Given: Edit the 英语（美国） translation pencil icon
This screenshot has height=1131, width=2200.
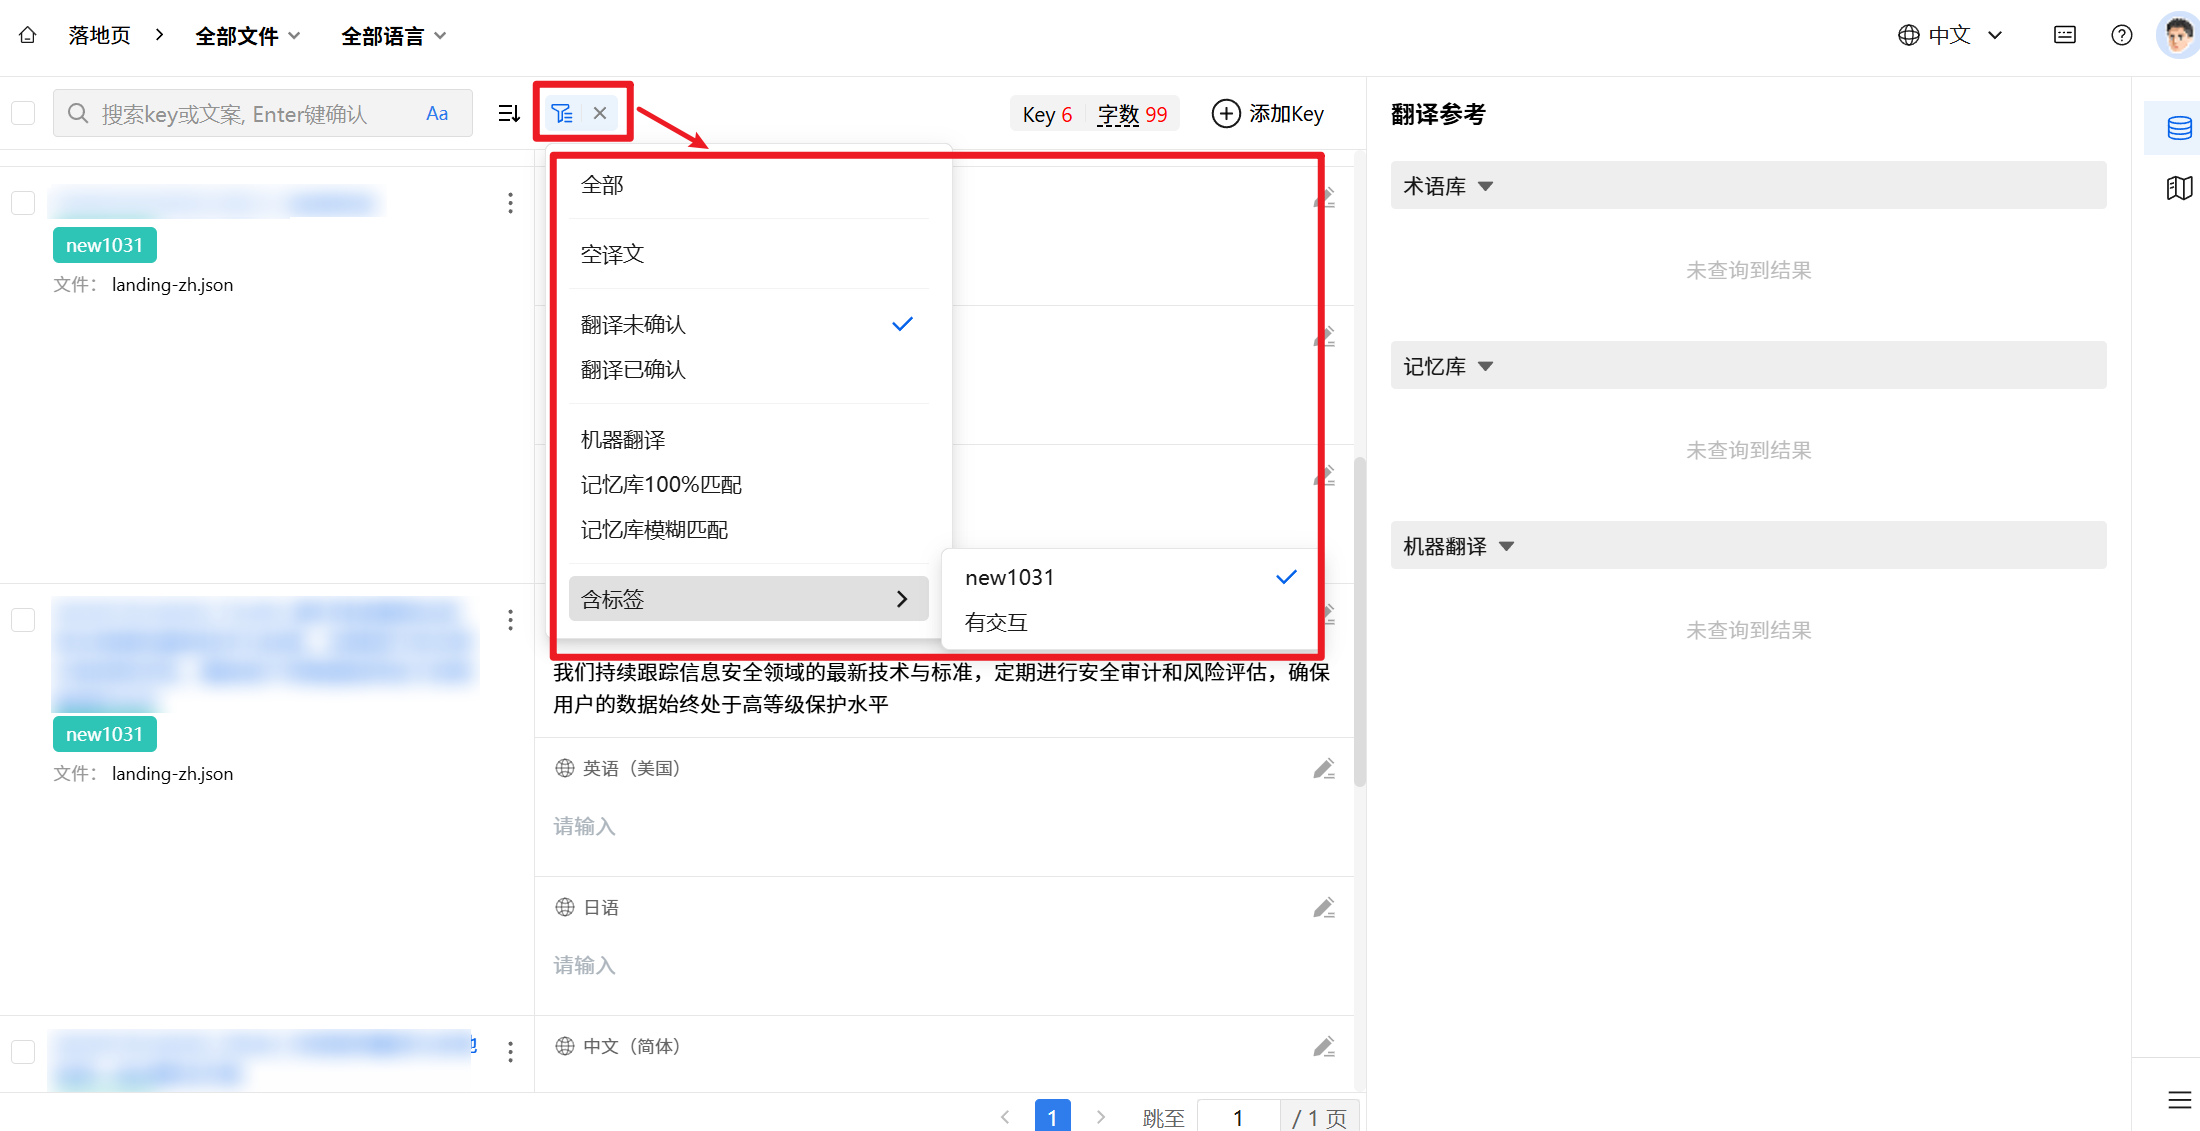Looking at the screenshot, I should (1324, 769).
